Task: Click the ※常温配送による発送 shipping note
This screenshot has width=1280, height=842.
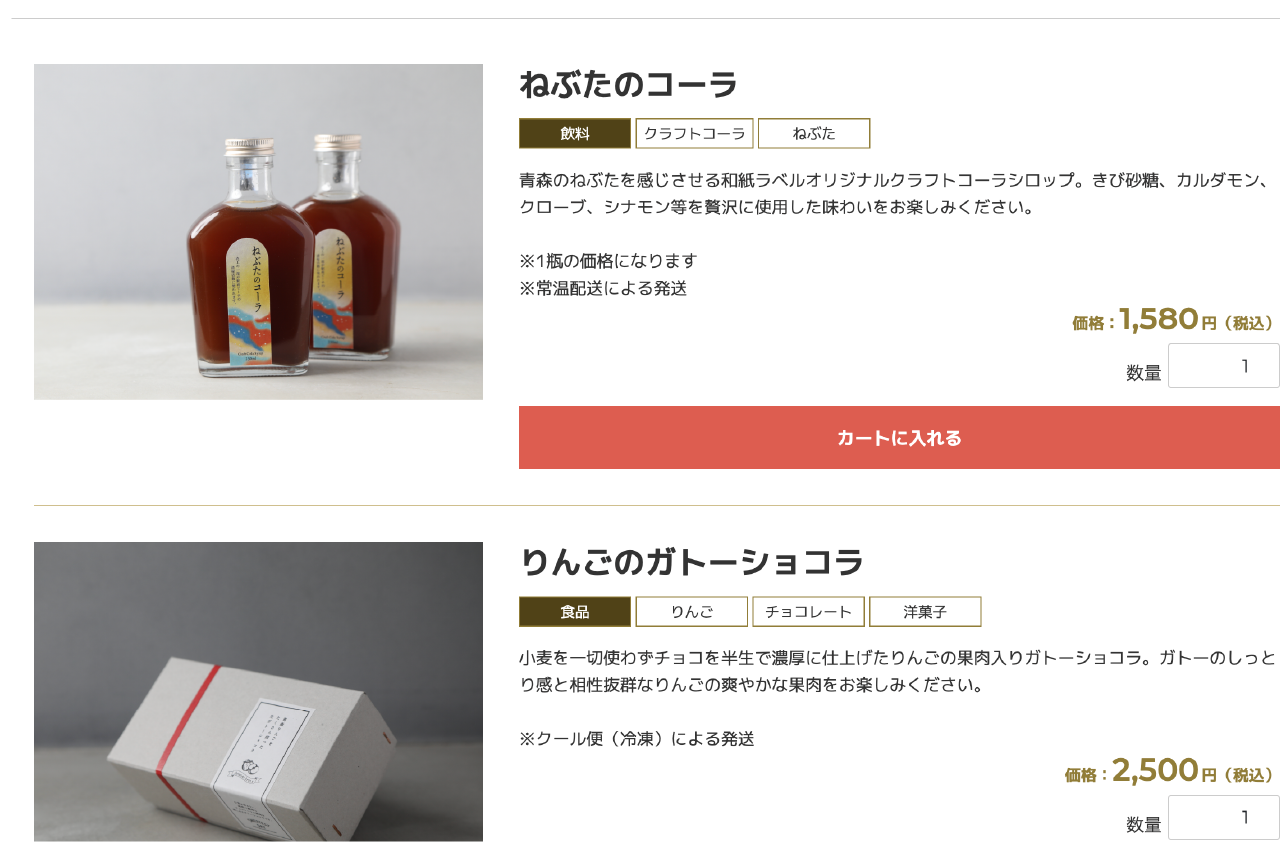Action: 603,288
